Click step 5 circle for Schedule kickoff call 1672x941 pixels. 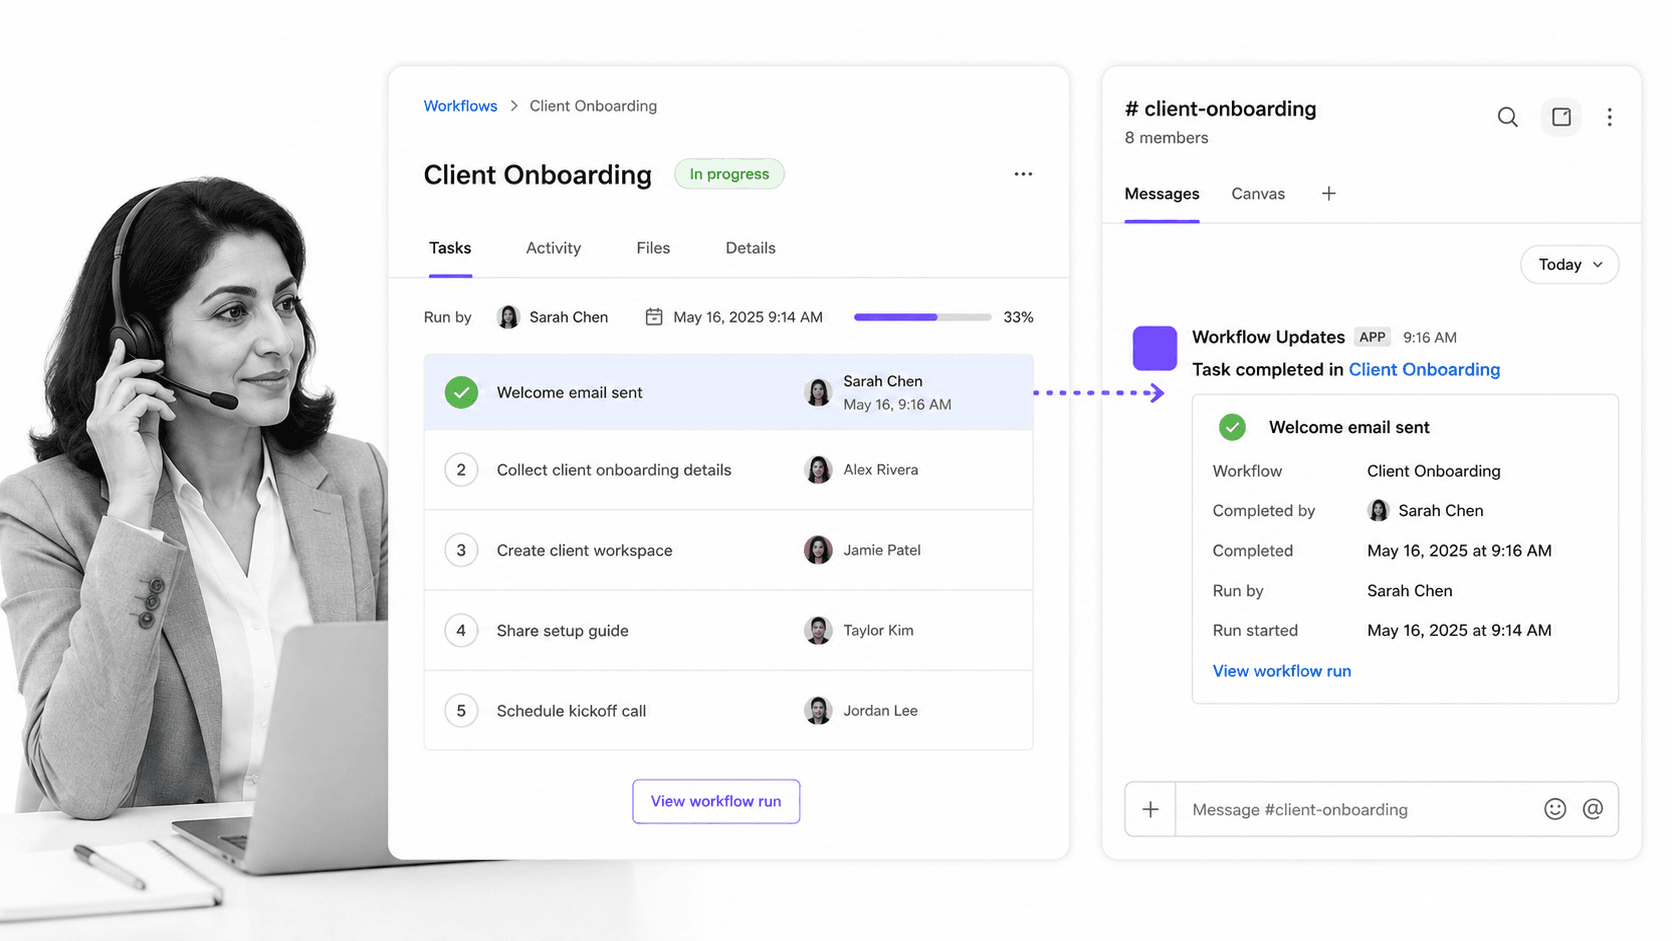[x=461, y=711]
